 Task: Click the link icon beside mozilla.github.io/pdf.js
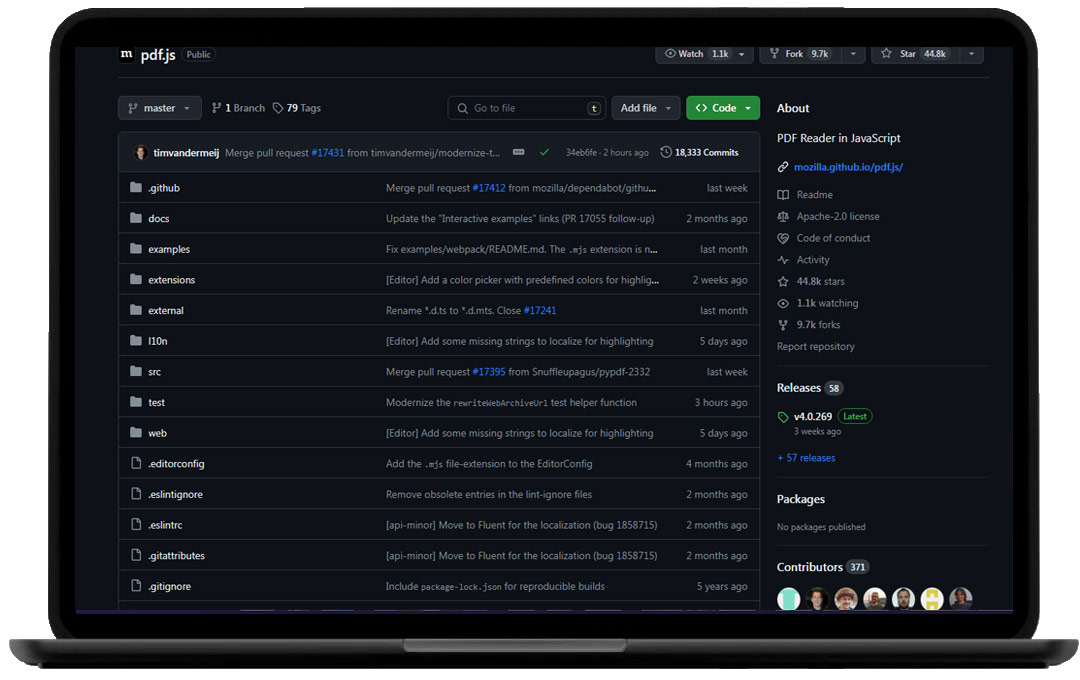(783, 167)
